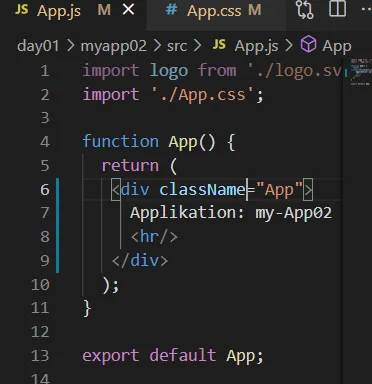This screenshot has height=384, width=372.
Task: Click line number 6 in the gutter
Action: coord(45,190)
